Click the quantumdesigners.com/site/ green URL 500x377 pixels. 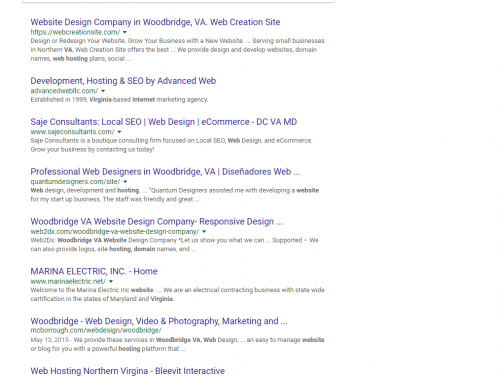75,182
